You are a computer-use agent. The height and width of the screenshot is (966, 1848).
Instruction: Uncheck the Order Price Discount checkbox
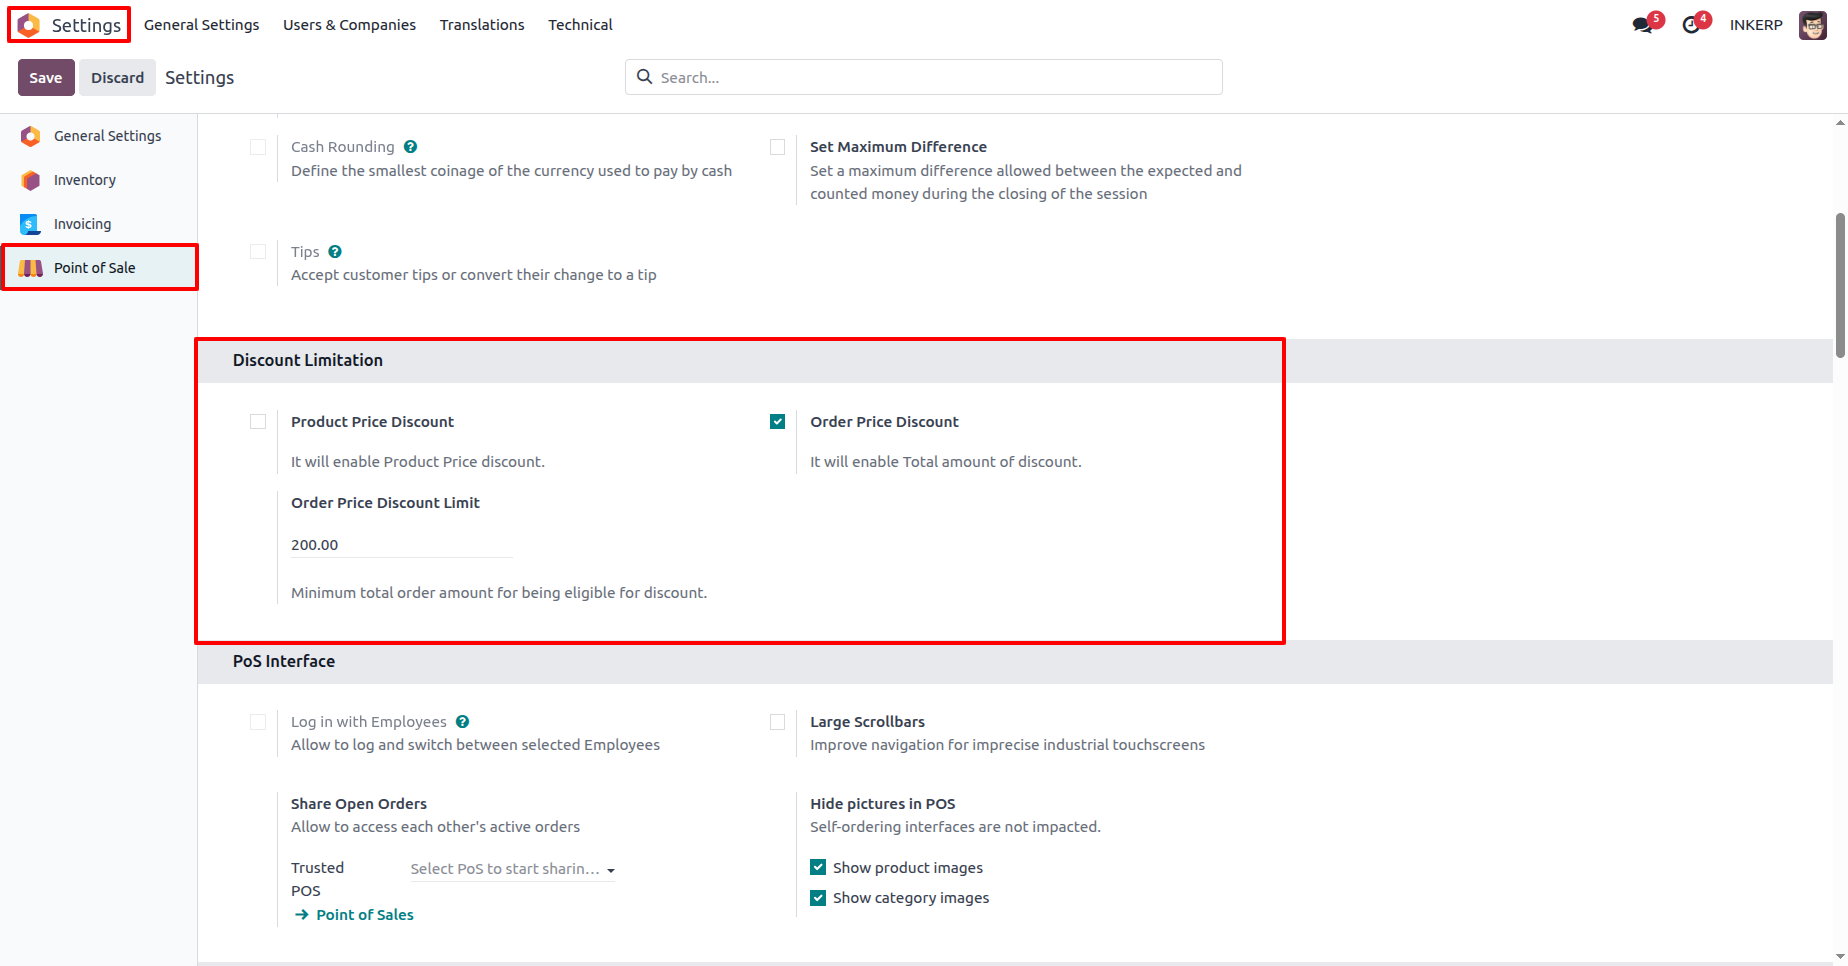777,422
